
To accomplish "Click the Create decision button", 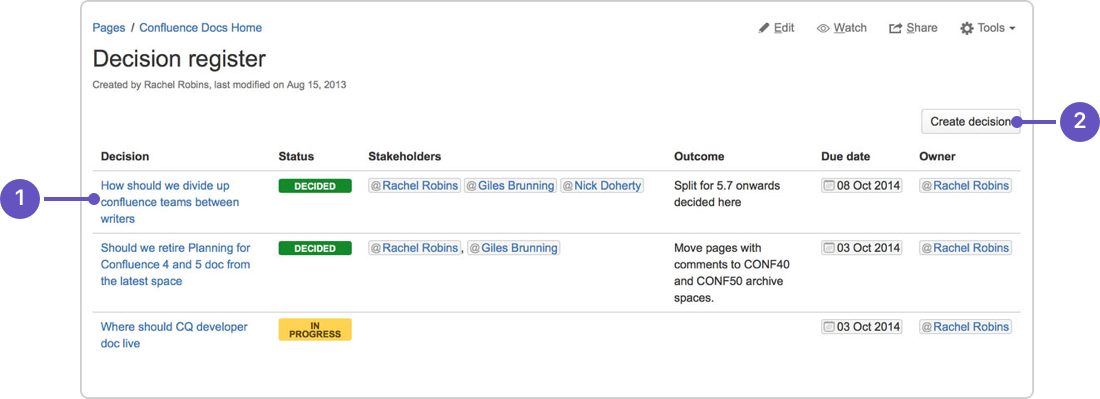I will [x=970, y=121].
